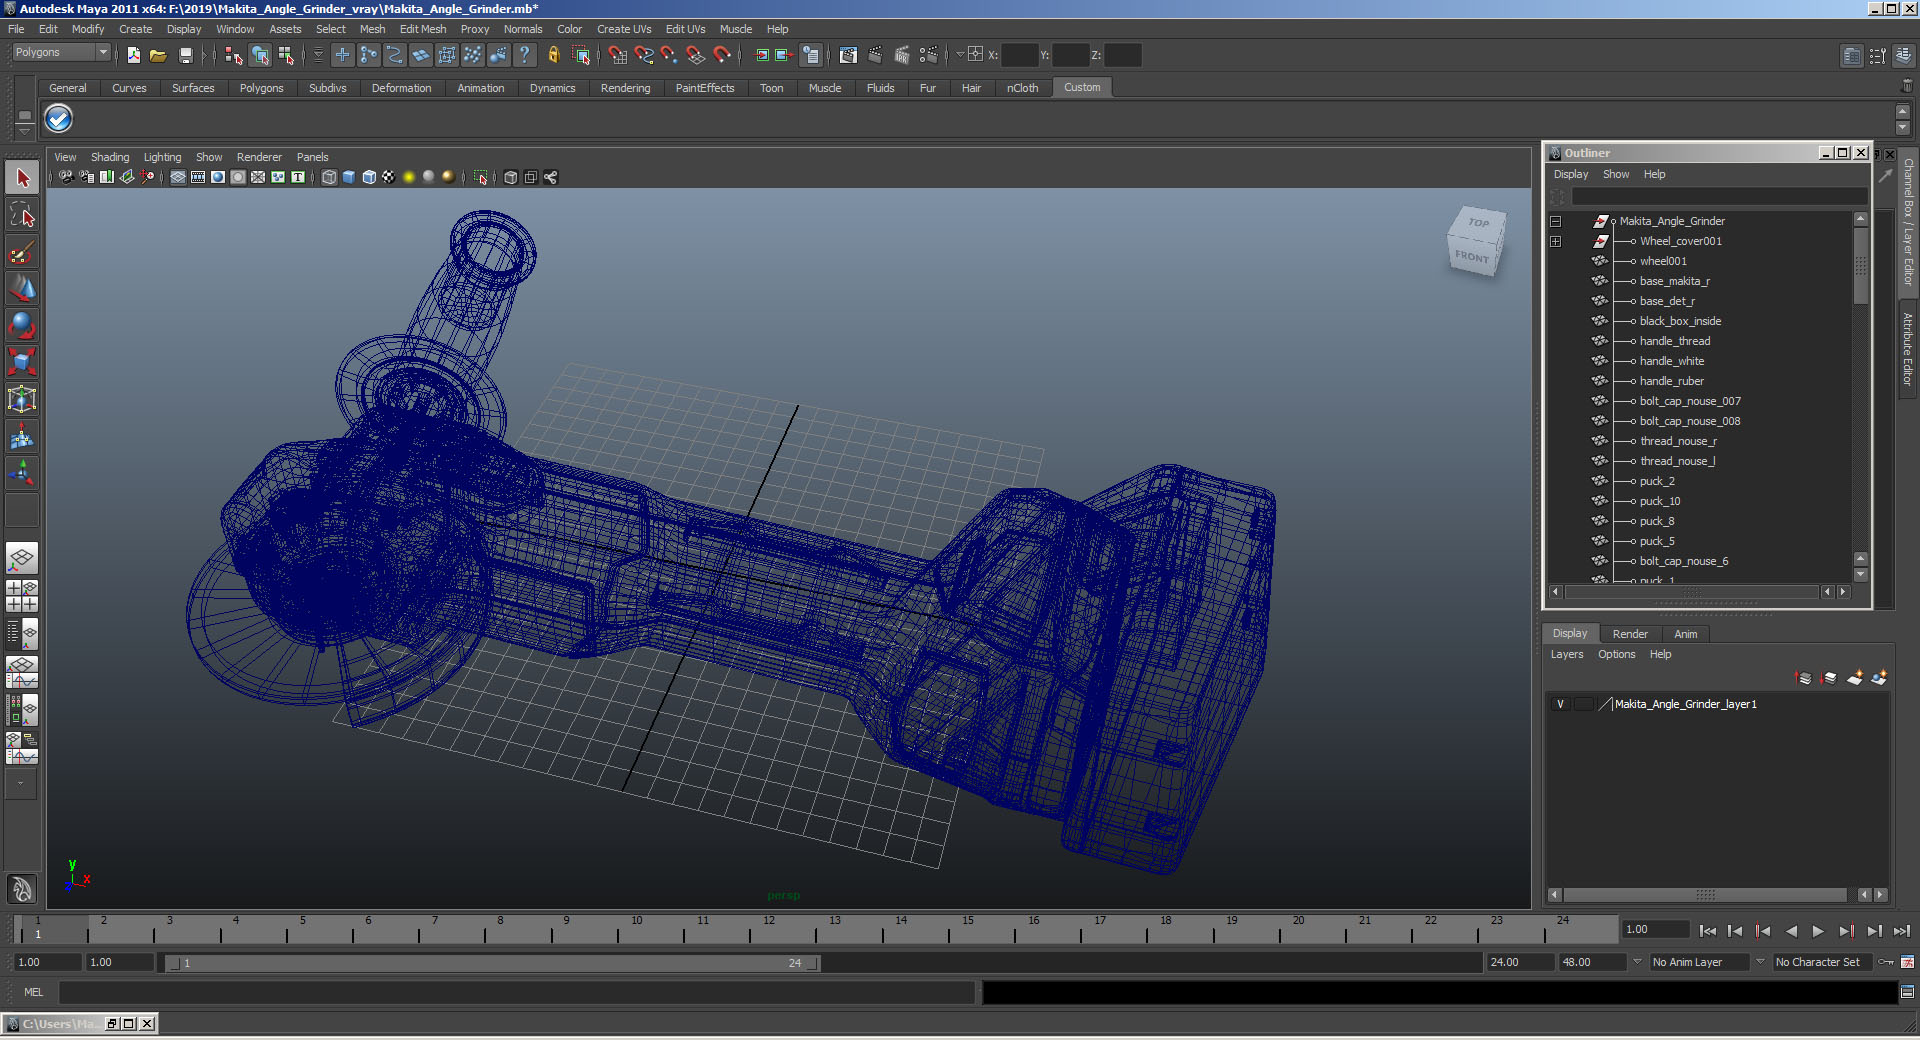The width and height of the screenshot is (1920, 1040).
Task: Activate the Scale tool cube icon
Action: [22, 362]
